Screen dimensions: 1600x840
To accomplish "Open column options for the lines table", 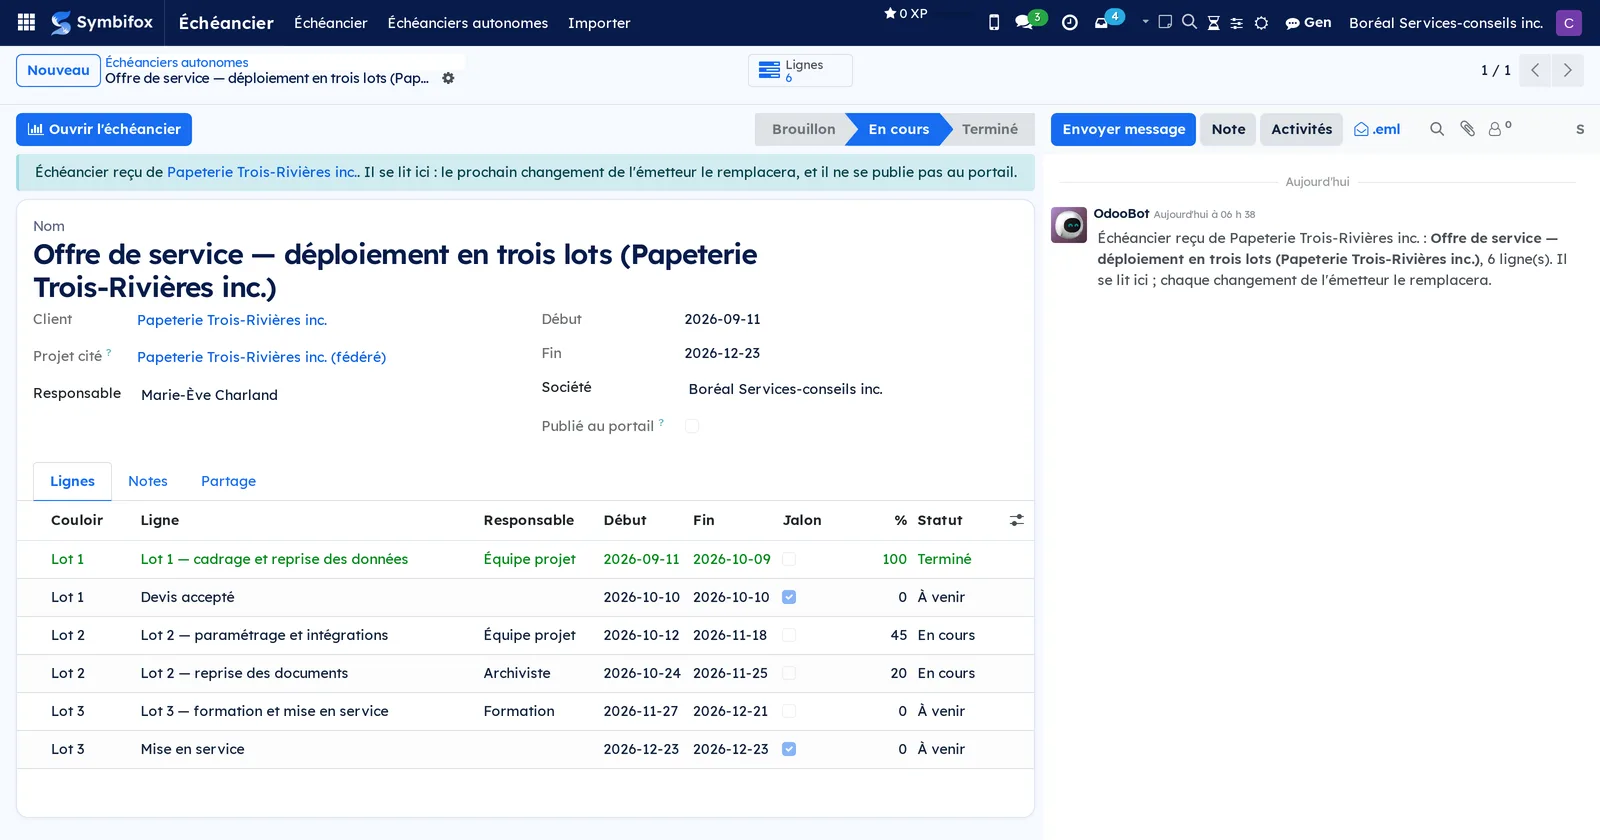I will tap(1016, 520).
